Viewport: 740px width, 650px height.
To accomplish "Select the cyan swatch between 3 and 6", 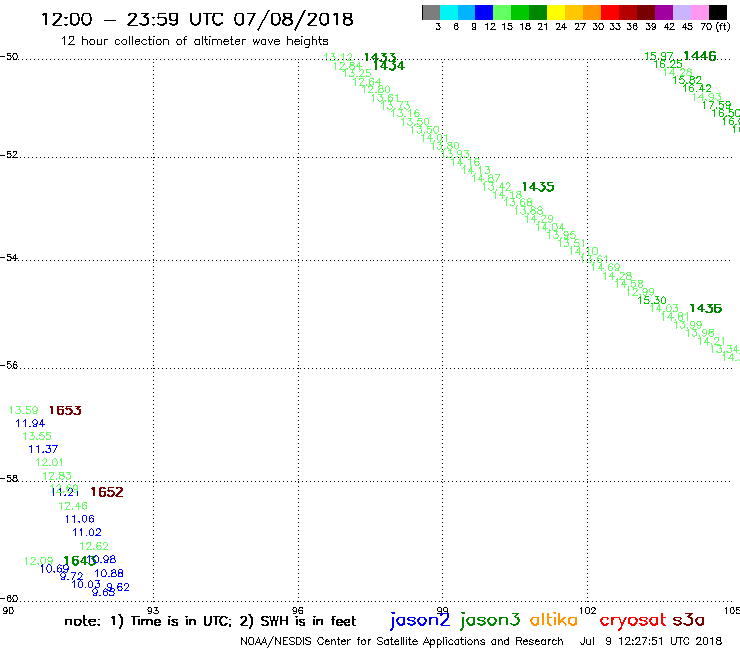I will (x=449, y=12).
